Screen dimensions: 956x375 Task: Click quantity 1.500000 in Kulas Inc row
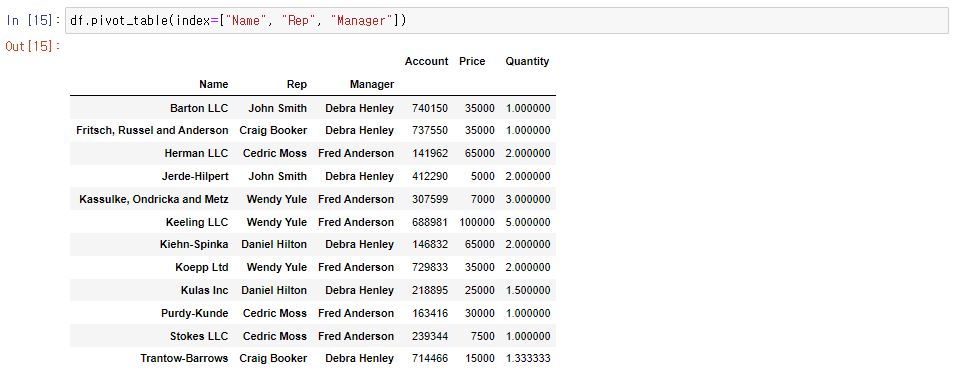point(528,290)
